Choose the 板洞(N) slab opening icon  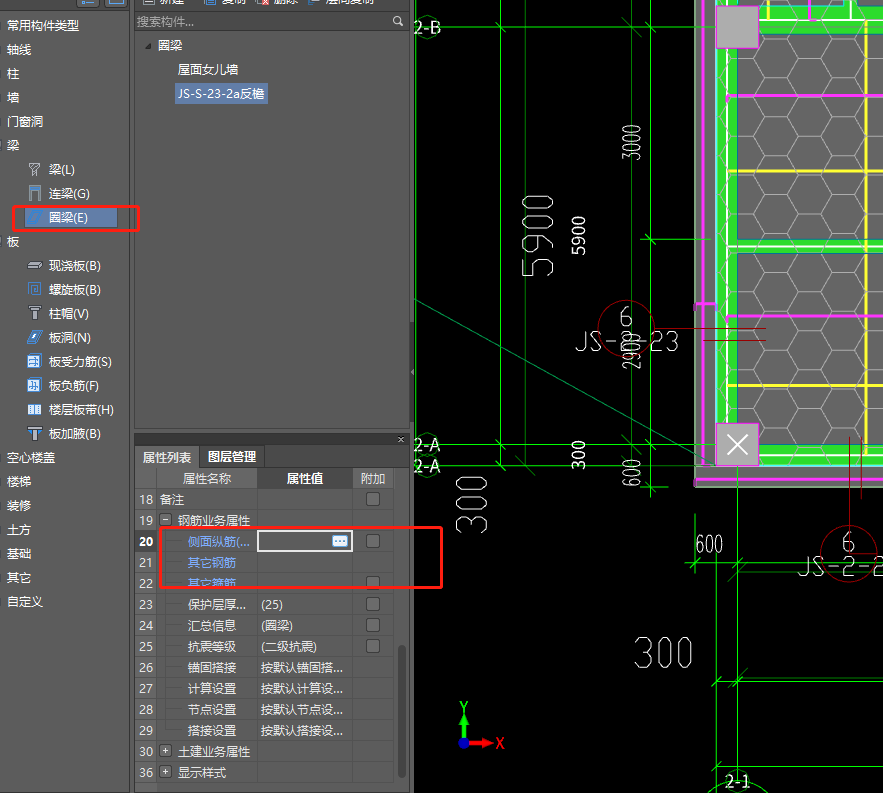pyautogui.click(x=35, y=338)
